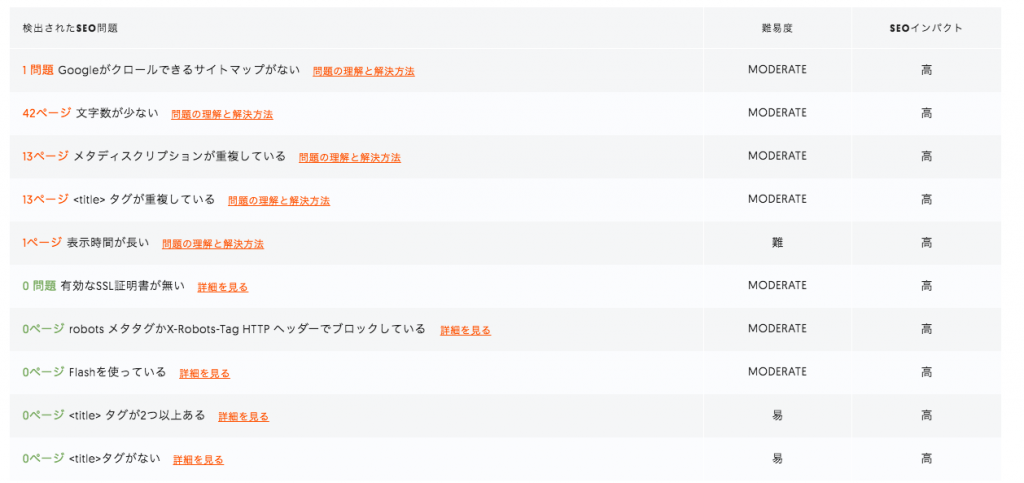Image resolution: width=1024 pixels, height=483 pixels.
Task: View details for robots meta tag blocking
Action: (465, 330)
